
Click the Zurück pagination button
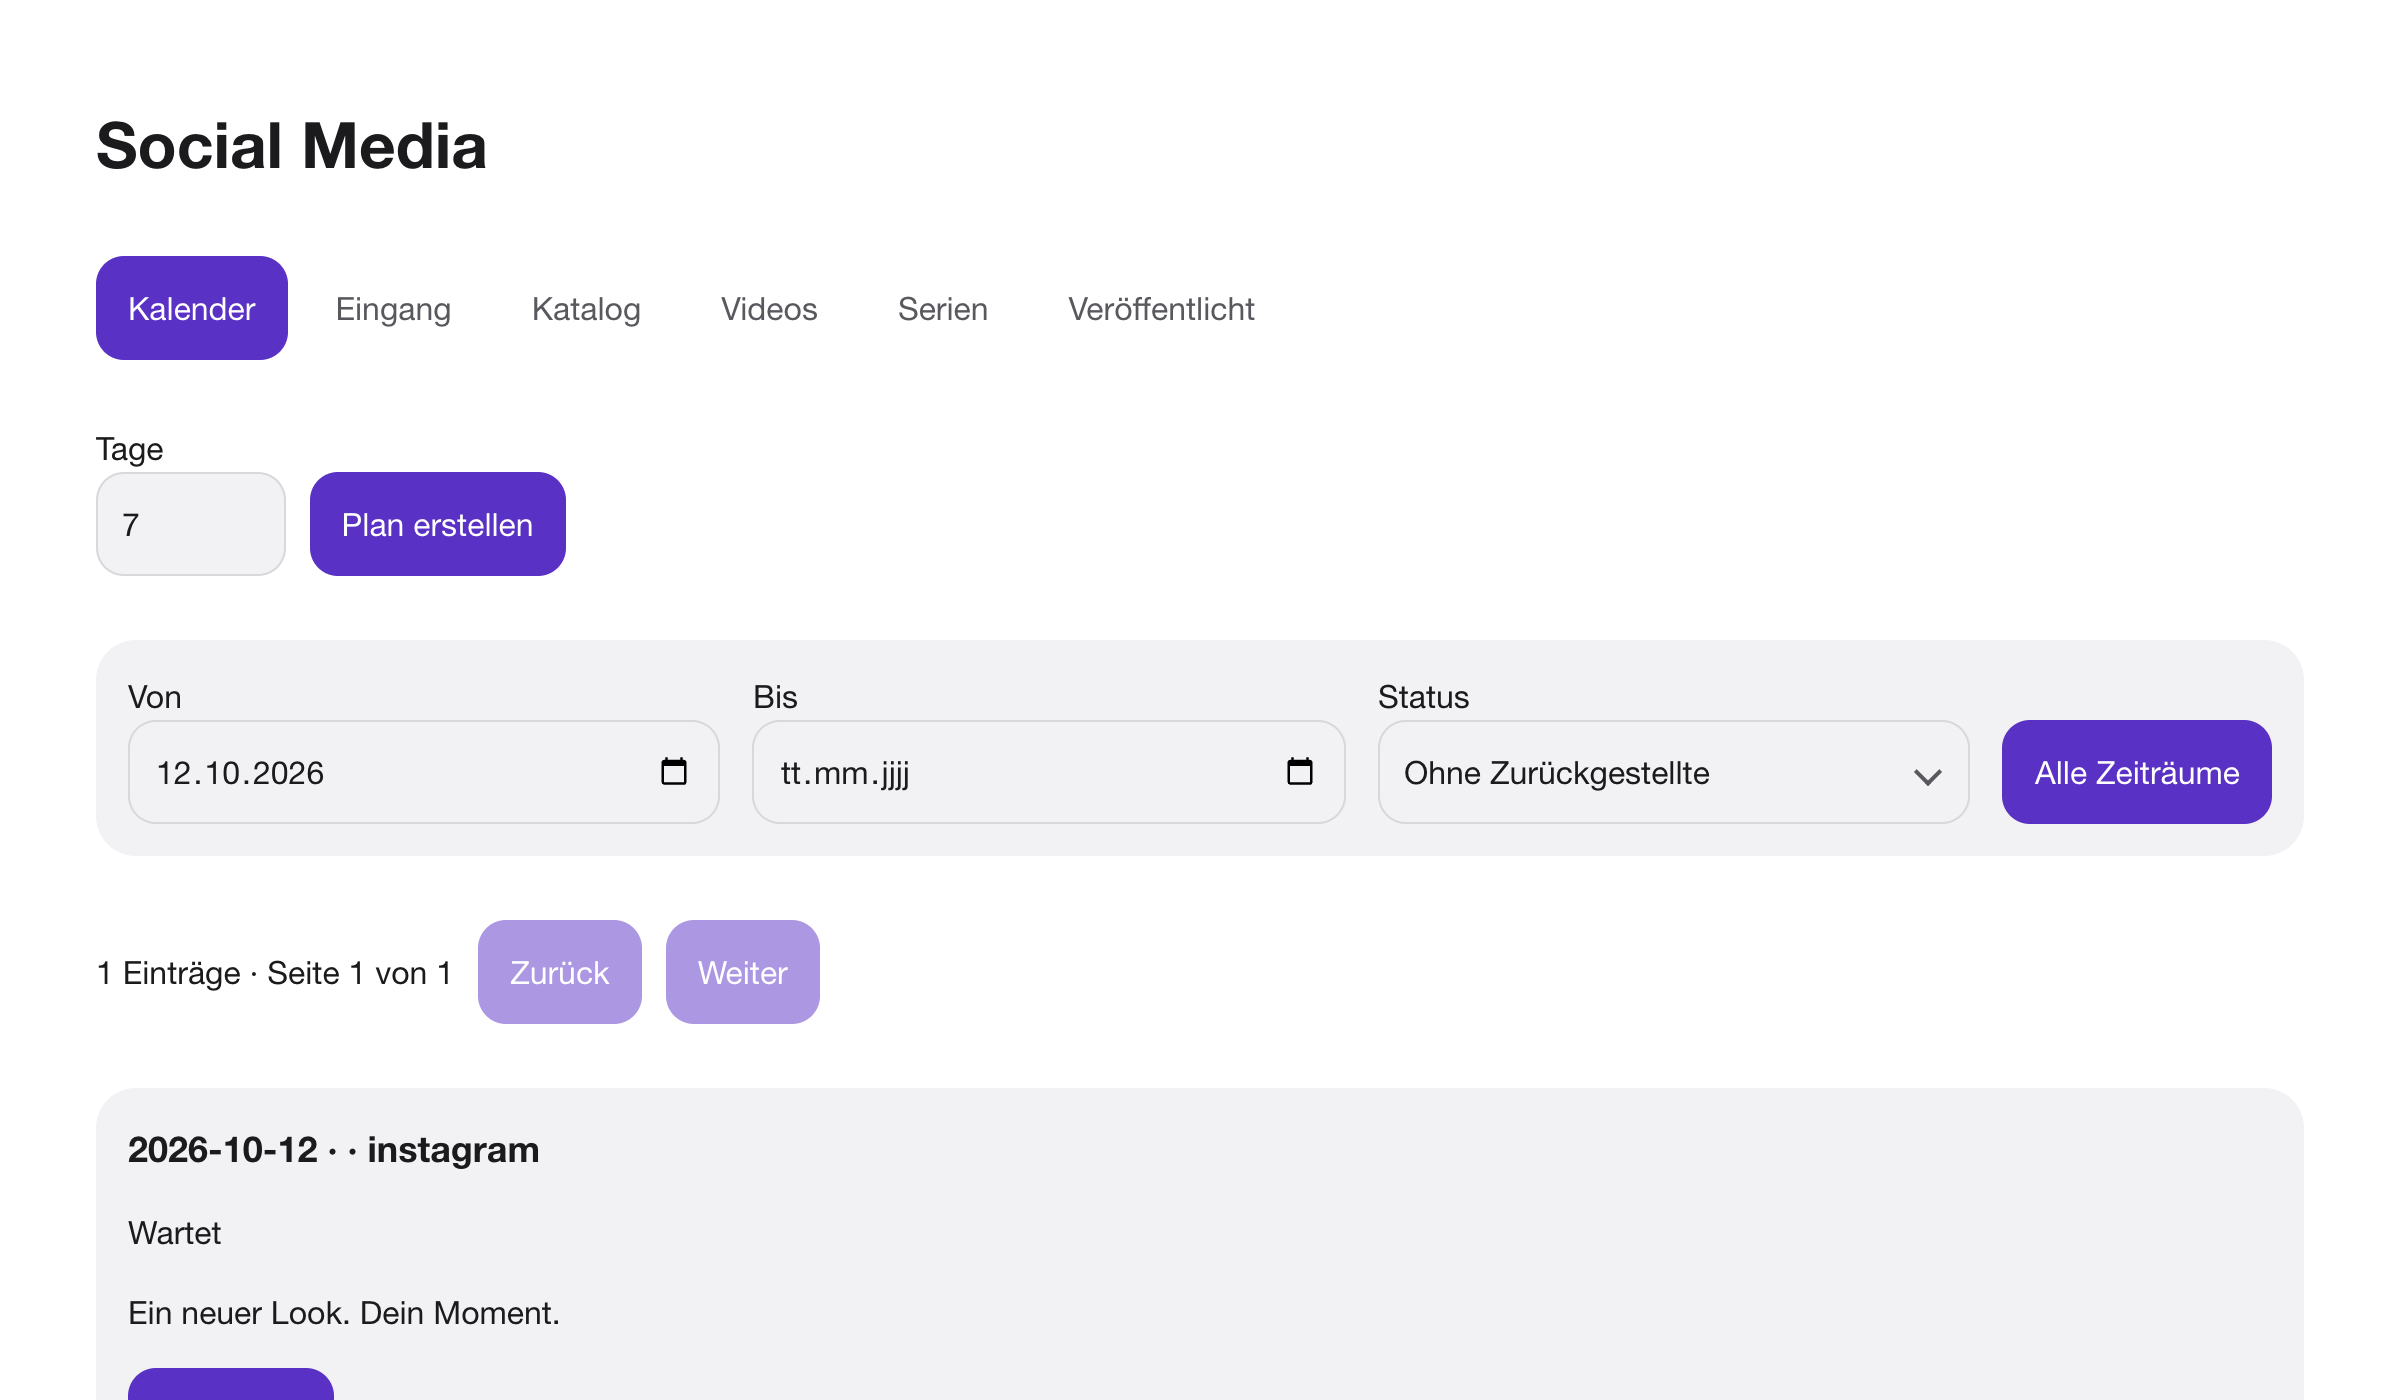click(560, 972)
